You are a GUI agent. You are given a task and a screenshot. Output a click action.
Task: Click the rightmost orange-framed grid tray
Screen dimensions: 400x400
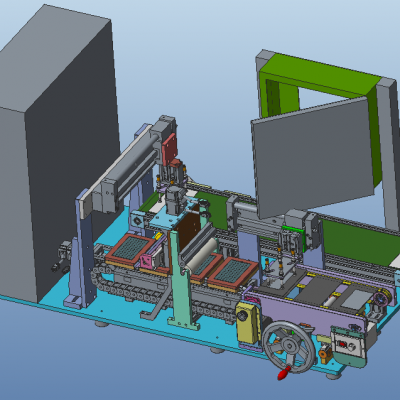(x=233, y=273)
